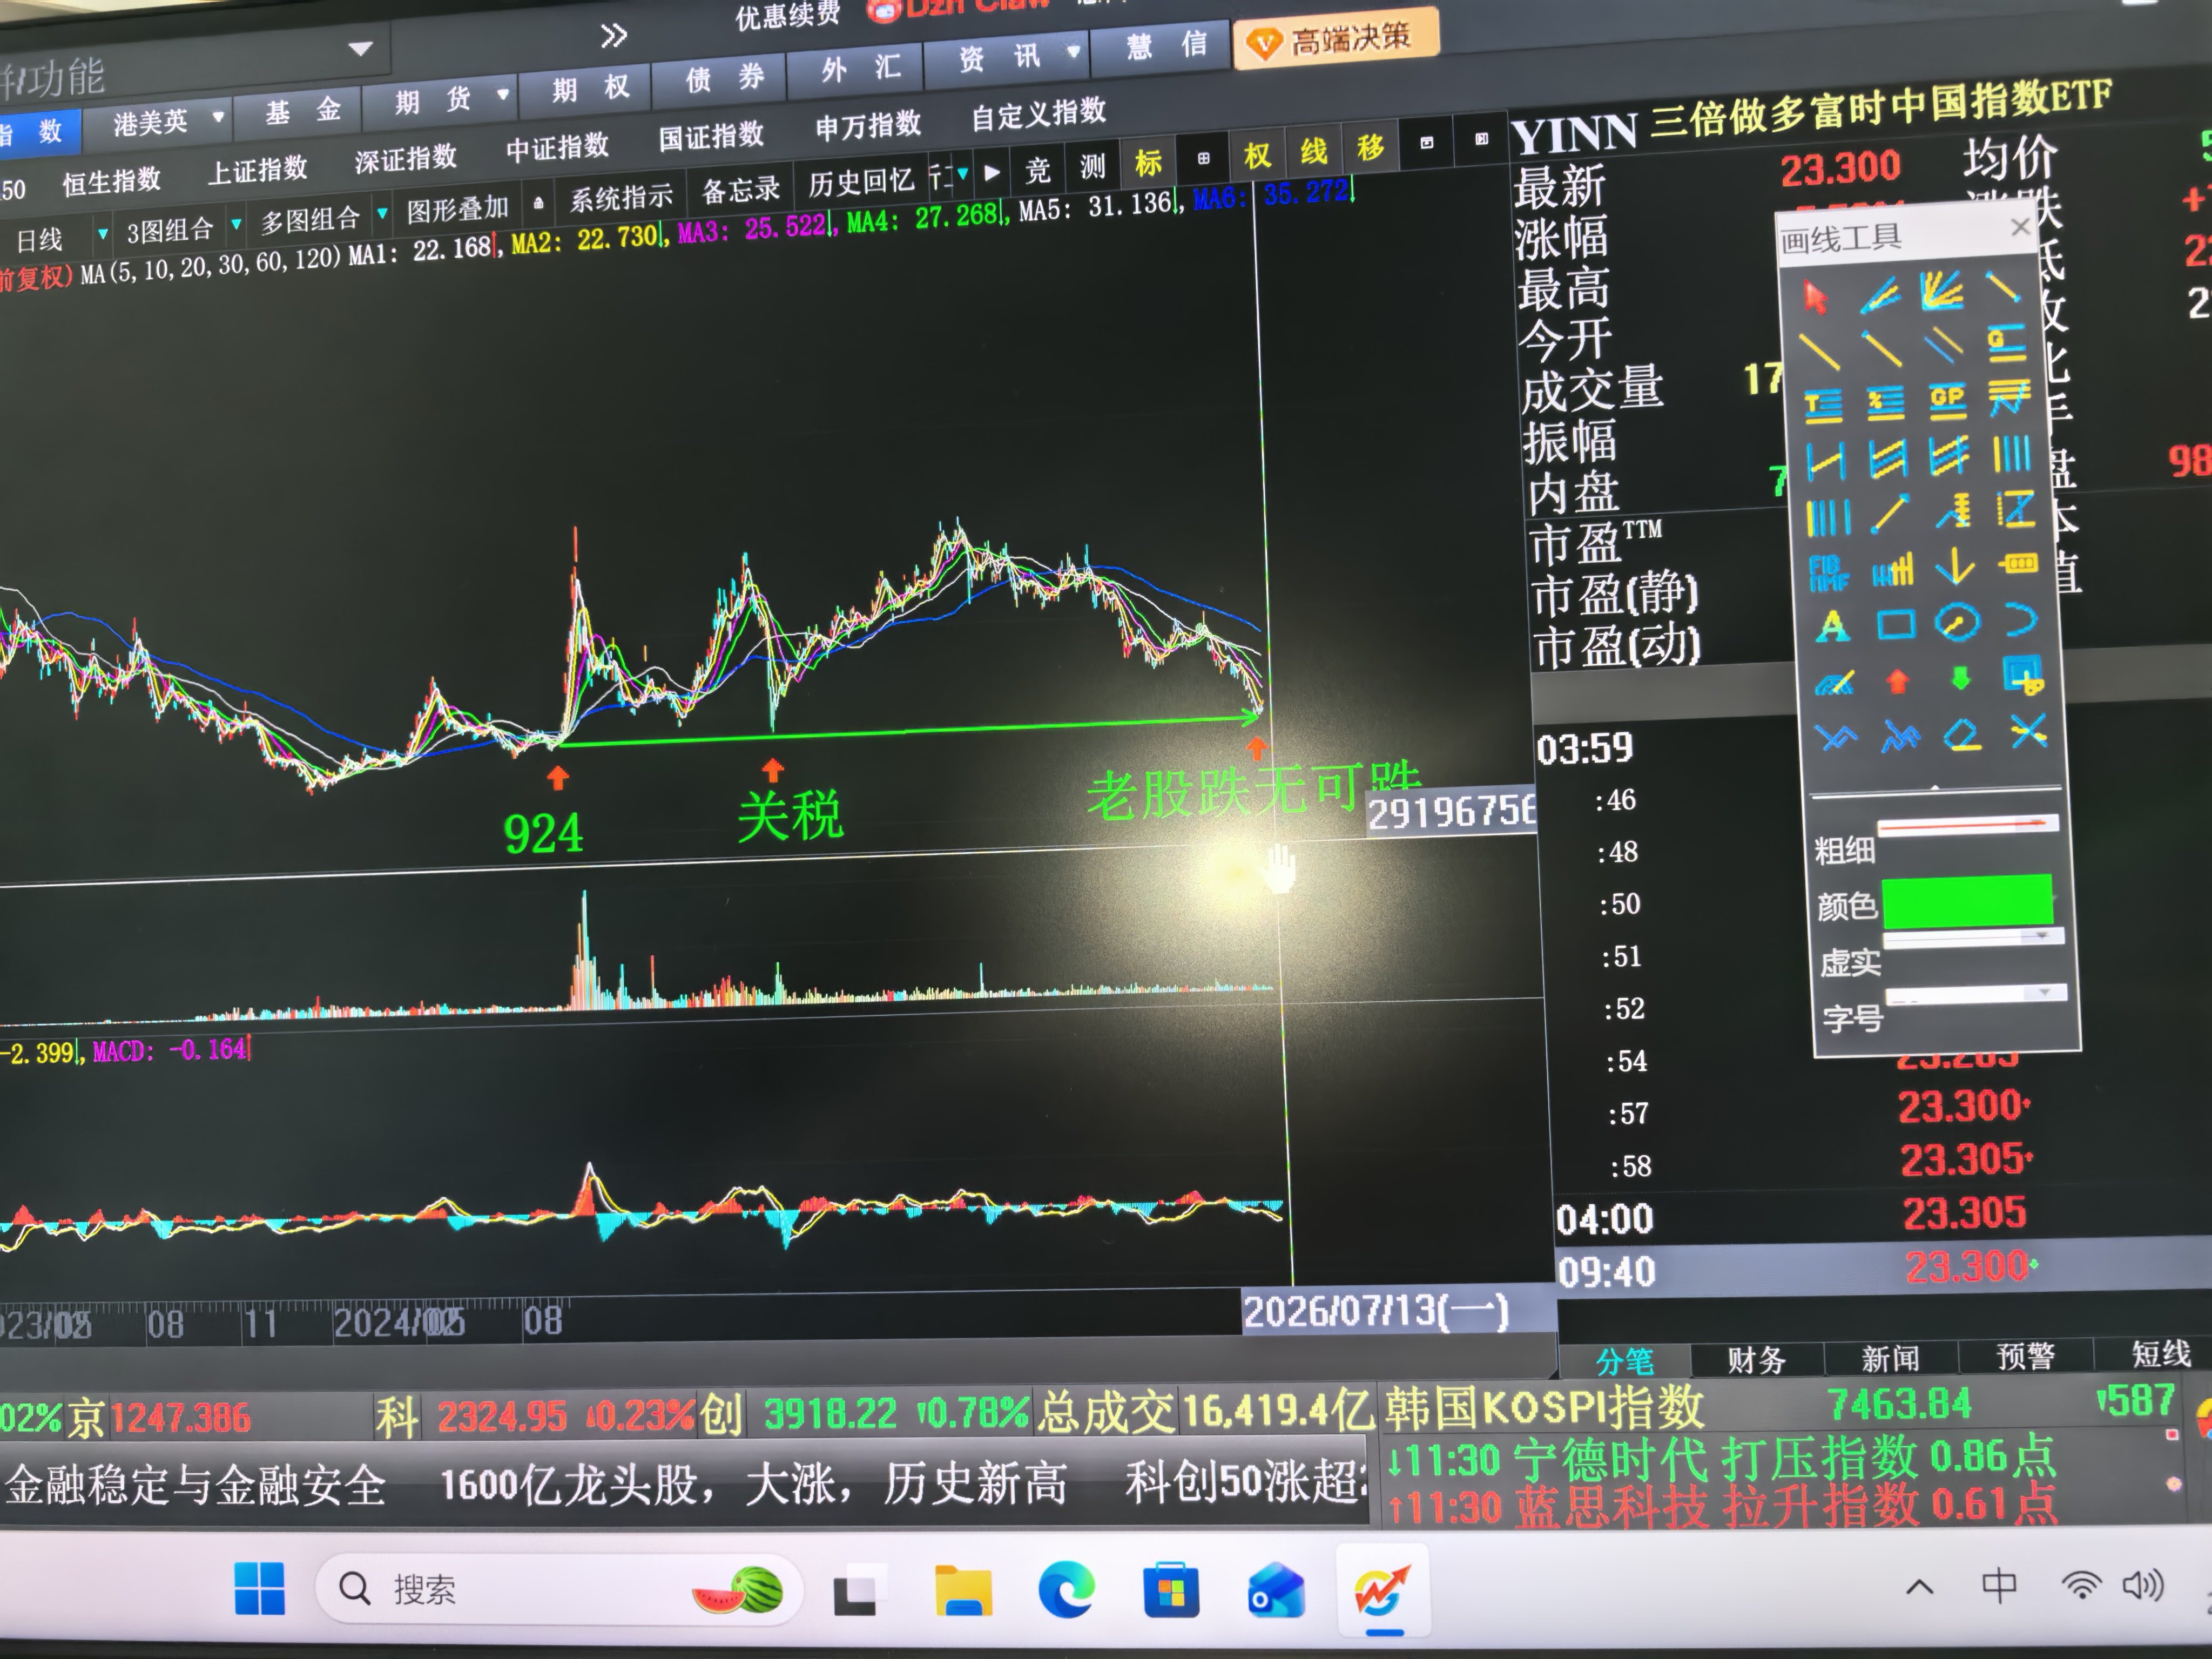Open the 上证指数 index link

click(257, 170)
